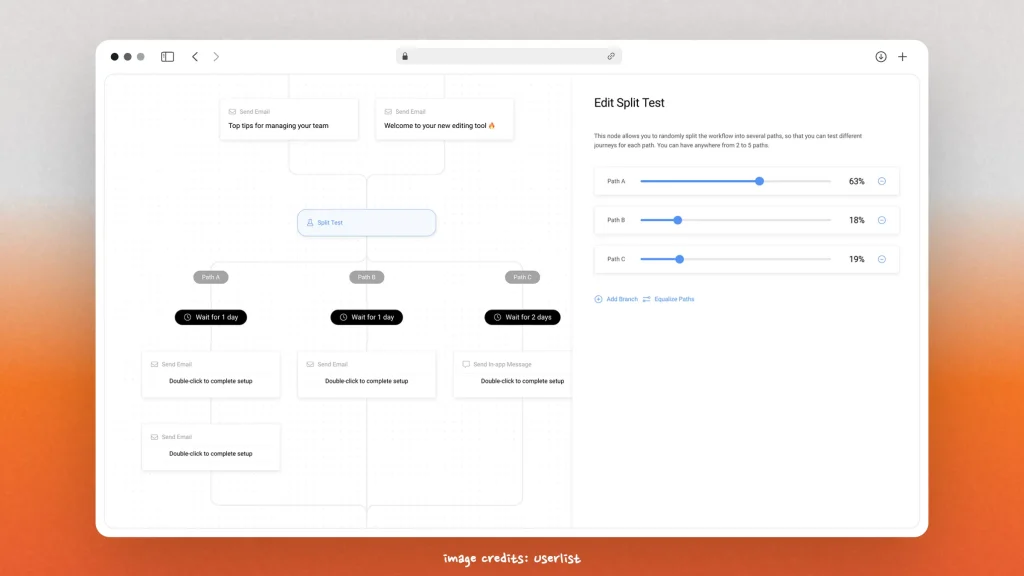Remove Path C using its minus icon
The width and height of the screenshot is (1024, 576).
[x=881, y=258]
